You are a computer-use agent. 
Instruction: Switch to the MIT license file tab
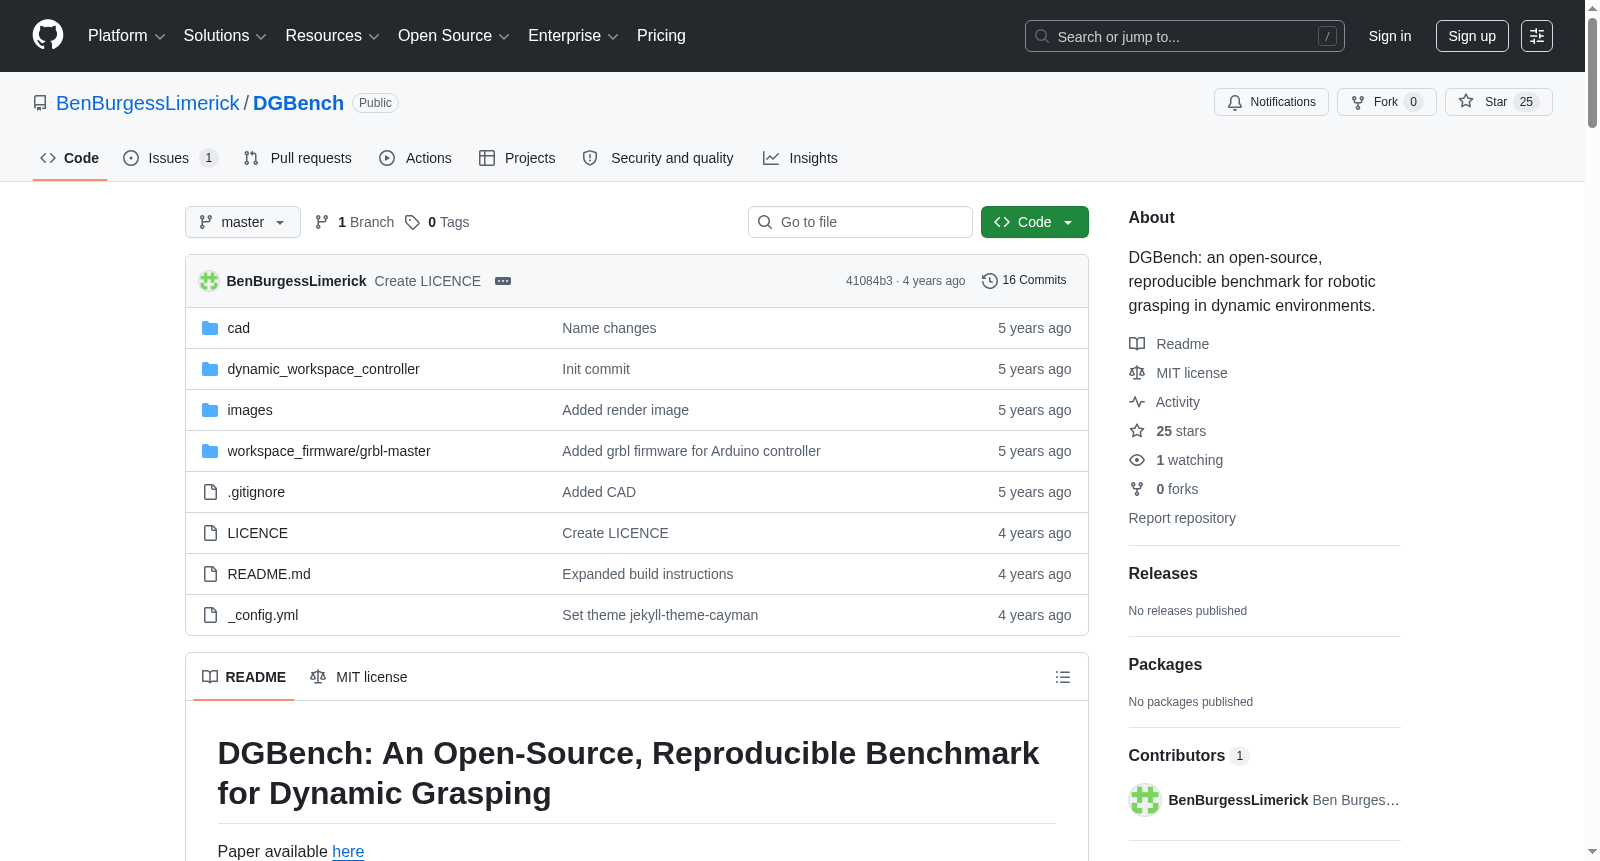coord(359,677)
